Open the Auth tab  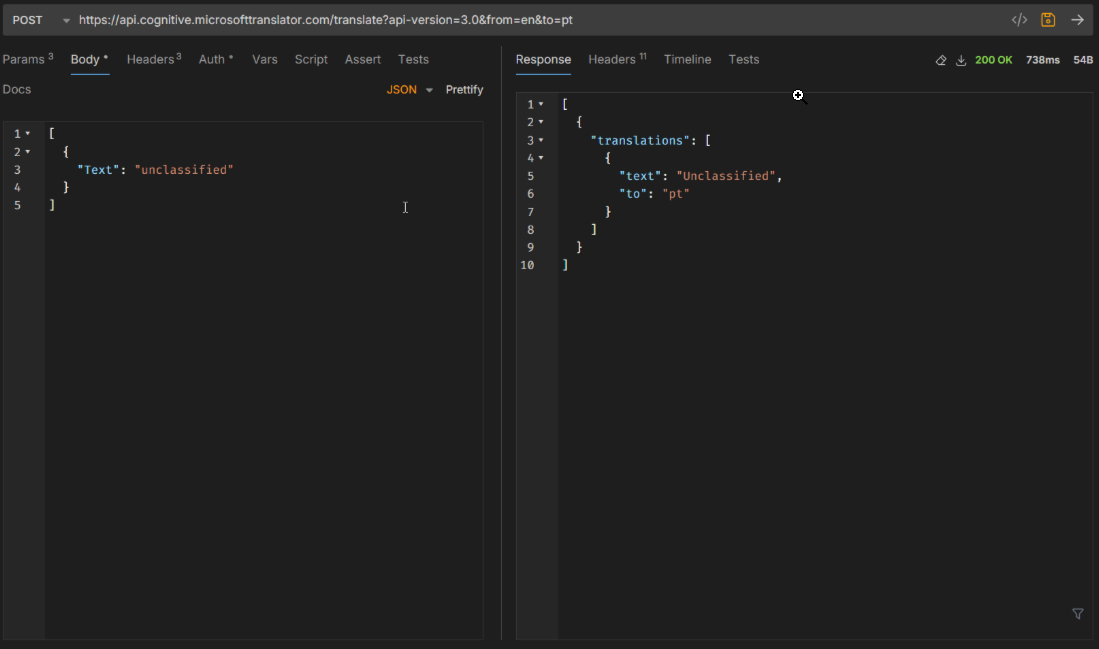point(213,59)
